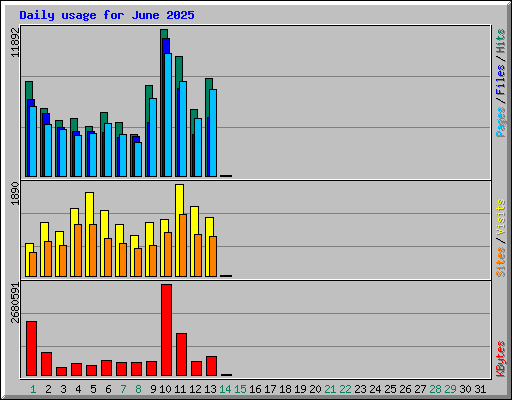This screenshot has width=512, height=400.
Task: Click the red KBytes bar for day 13
Action: (212, 366)
